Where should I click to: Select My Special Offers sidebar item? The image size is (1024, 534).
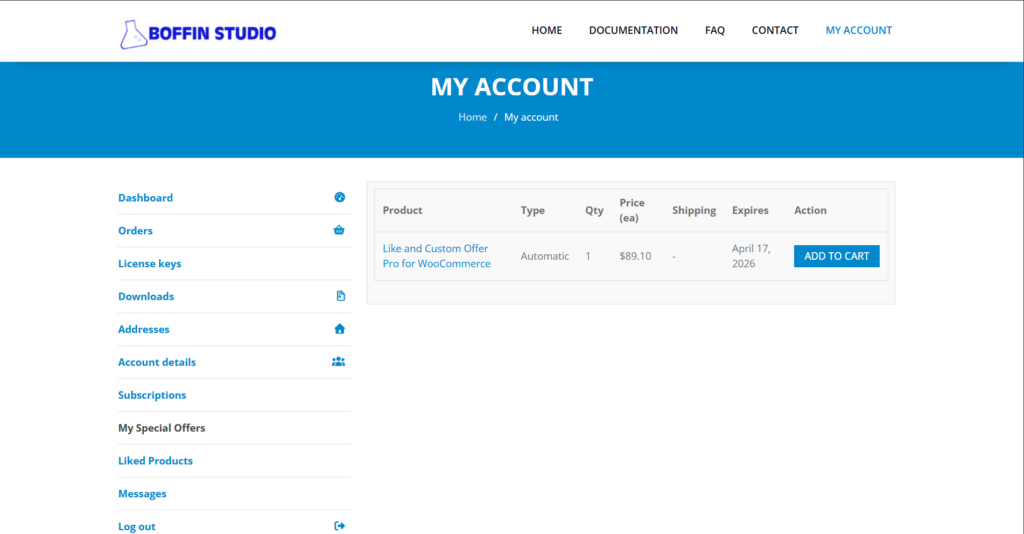(161, 428)
